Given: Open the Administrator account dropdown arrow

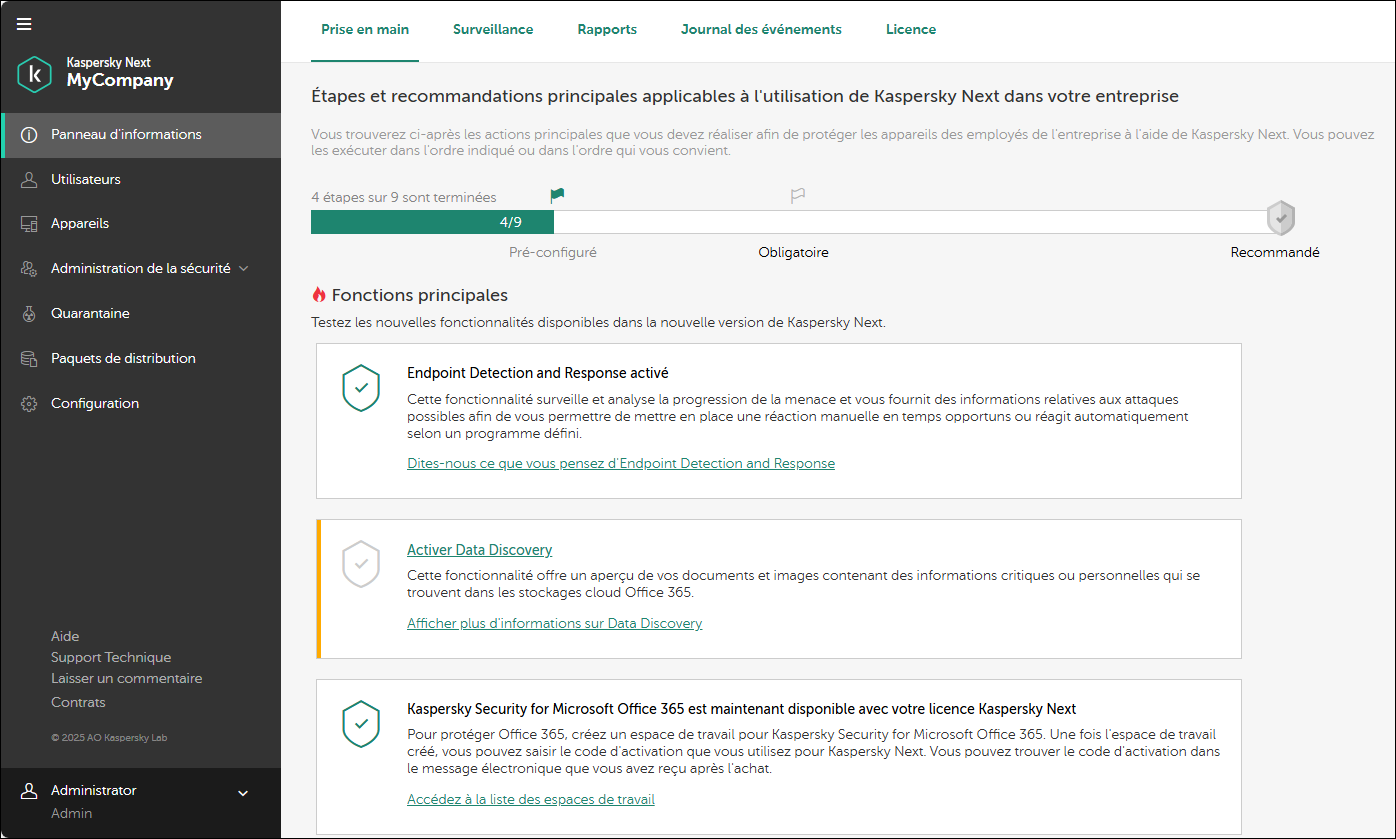Looking at the screenshot, I should click(242, 794).
